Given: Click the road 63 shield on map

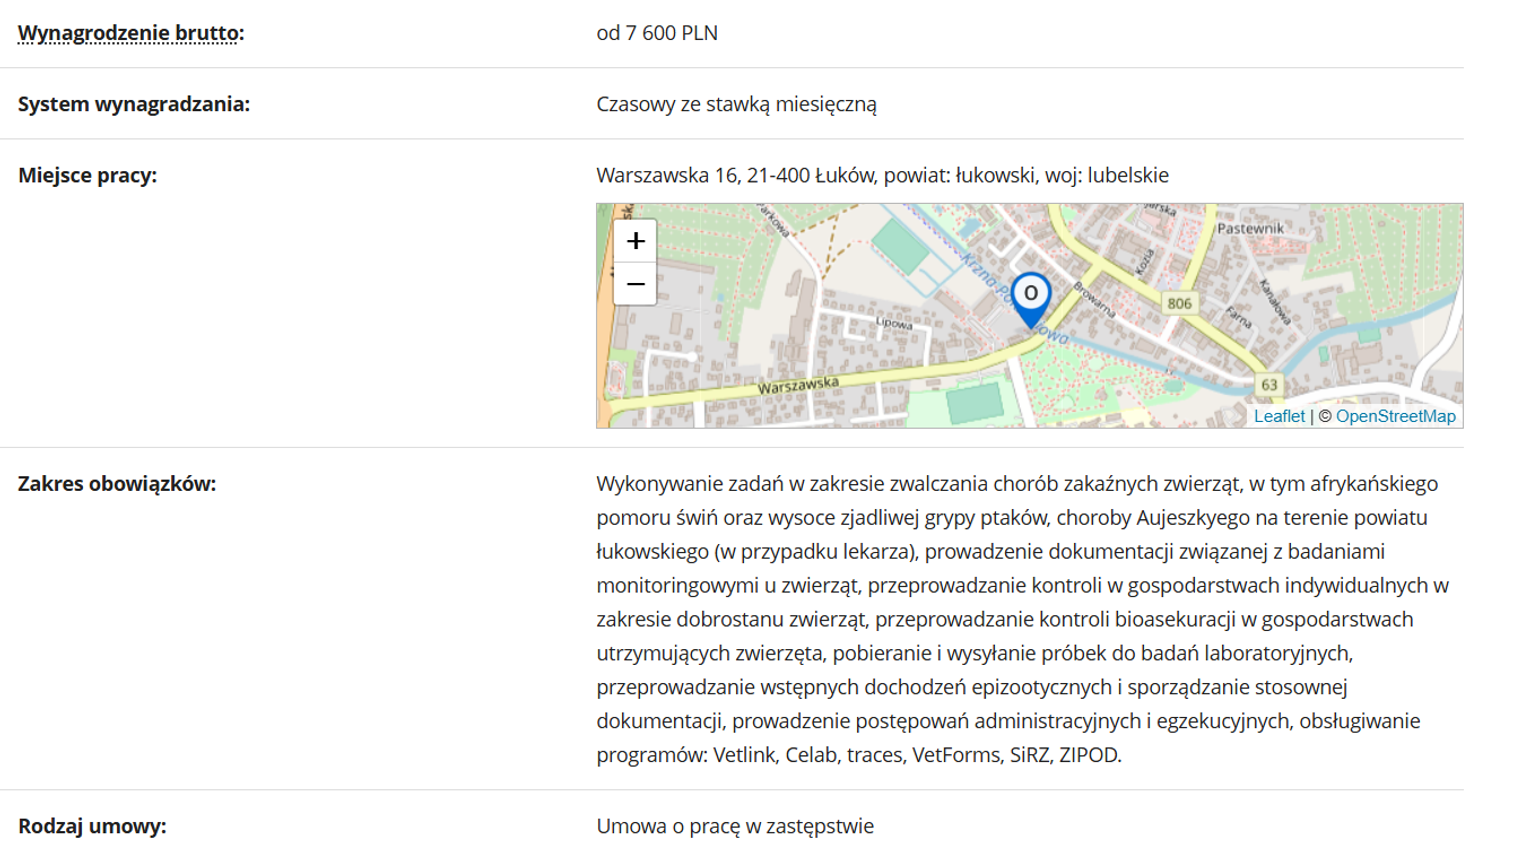Looking at the screenshot, I should (1268, 385).
